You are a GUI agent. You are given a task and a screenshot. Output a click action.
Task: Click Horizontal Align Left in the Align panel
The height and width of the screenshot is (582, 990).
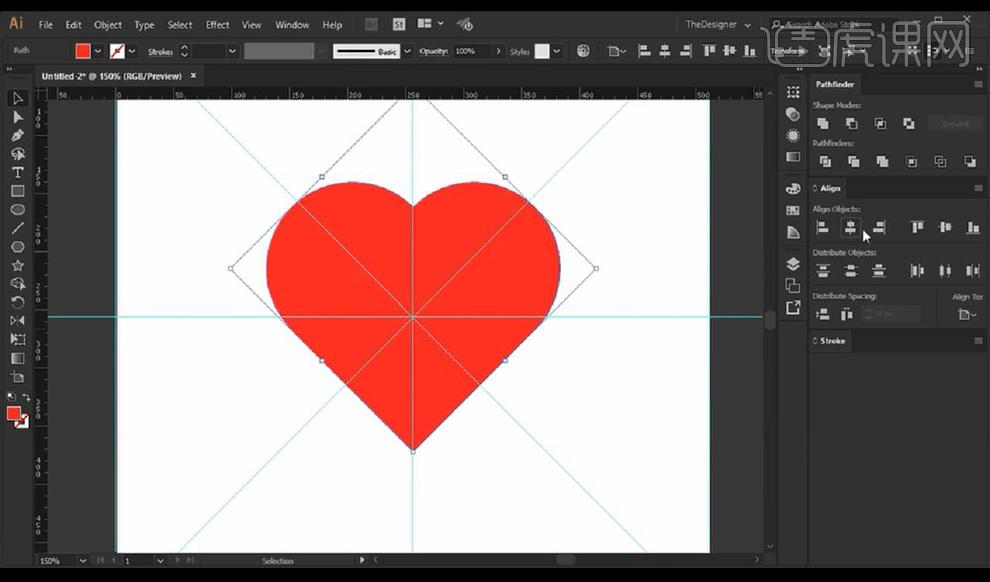(823, 228)
